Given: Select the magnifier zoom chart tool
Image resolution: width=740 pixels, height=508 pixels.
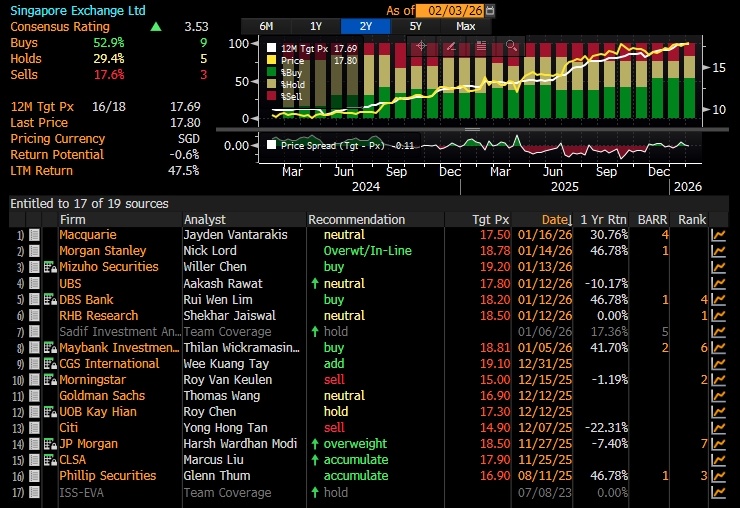Looking at the screenshot, I should point(511,46).
